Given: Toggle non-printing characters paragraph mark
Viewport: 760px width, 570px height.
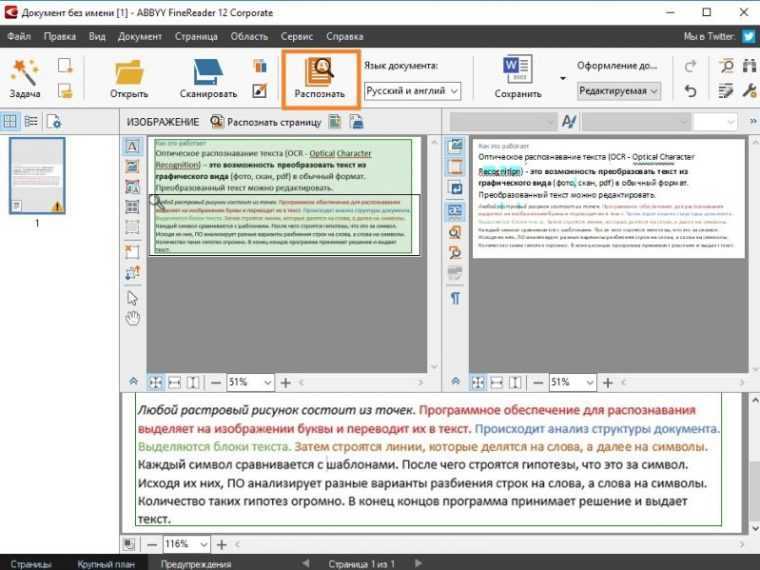Looking at the screenshot, I should coord(455,298).
